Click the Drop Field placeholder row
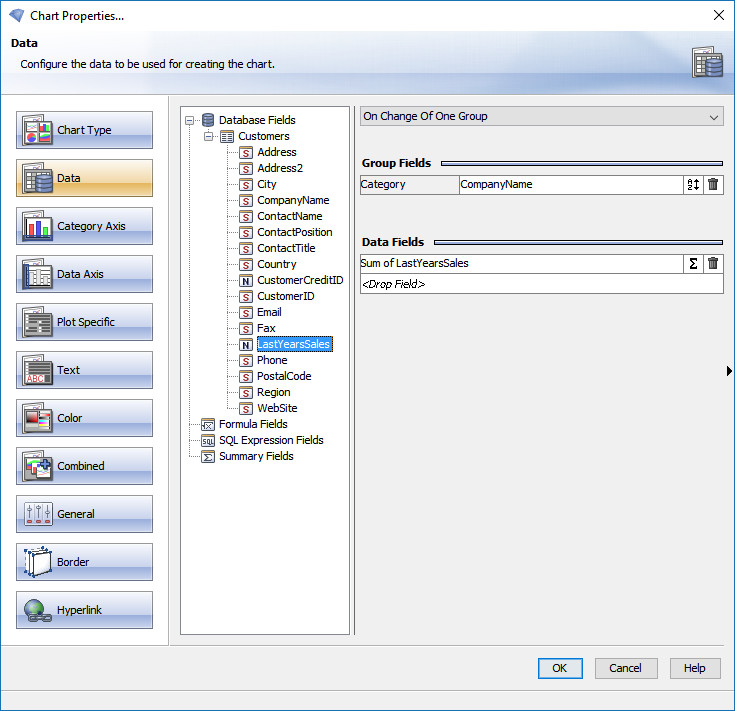Screen dimensions: 735x711 541,284
